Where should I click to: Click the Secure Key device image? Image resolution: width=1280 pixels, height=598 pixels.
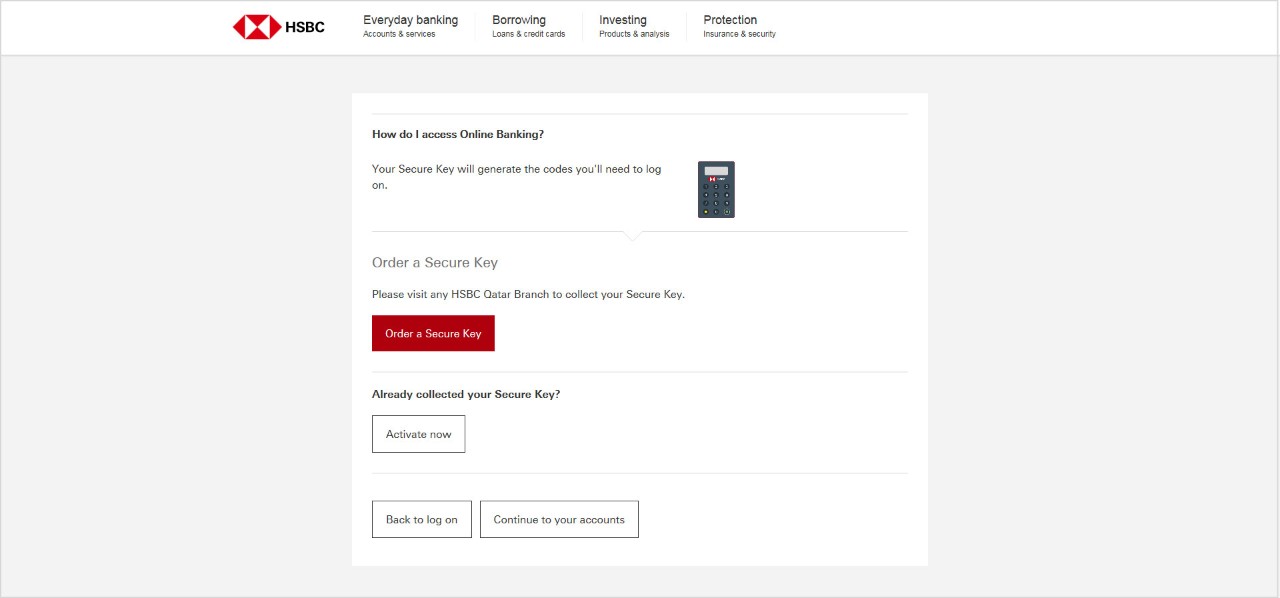pyautogui.click(x=716, y=190)
